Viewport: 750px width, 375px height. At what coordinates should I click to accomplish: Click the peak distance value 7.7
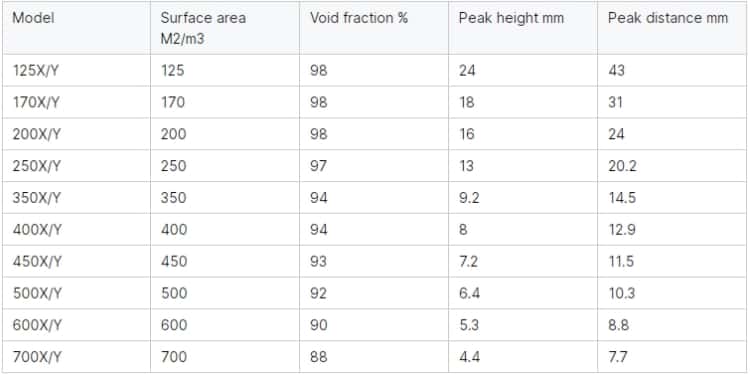[x=618, y=357]
